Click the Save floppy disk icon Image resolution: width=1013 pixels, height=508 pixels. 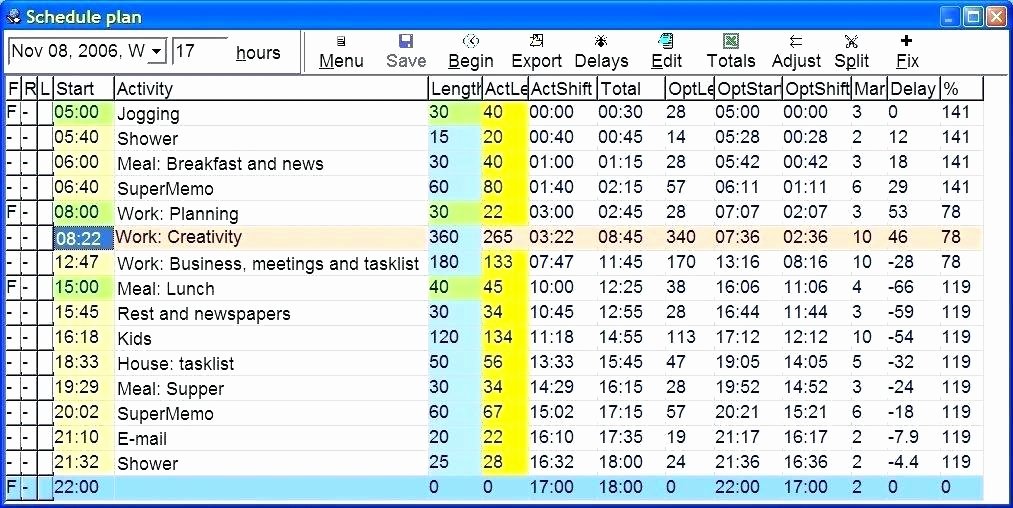(x=406, y=43)
